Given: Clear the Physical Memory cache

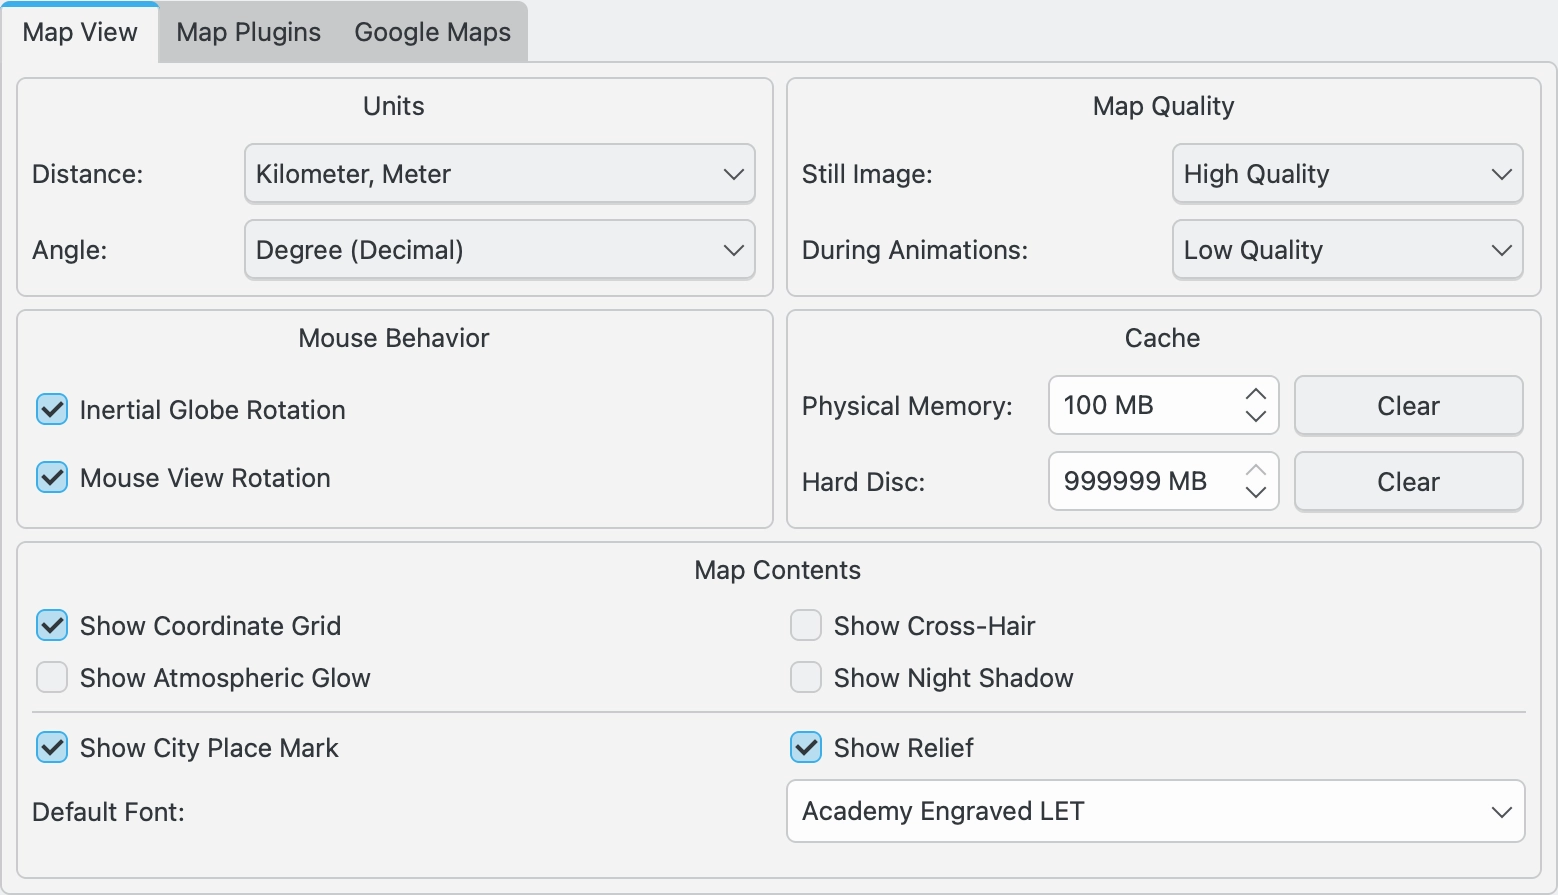Looking at the screenshot, I should pyautogui.click(x=1408, y=406).
